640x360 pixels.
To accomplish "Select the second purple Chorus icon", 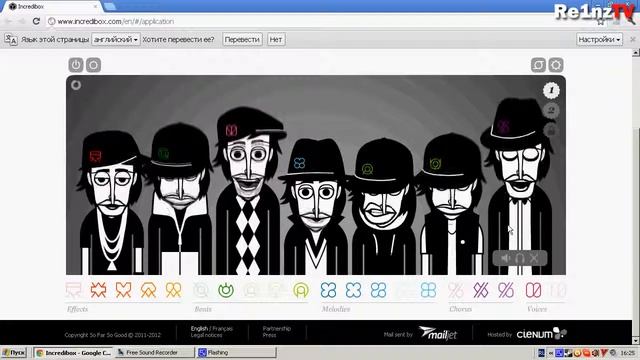I will 481,290.
